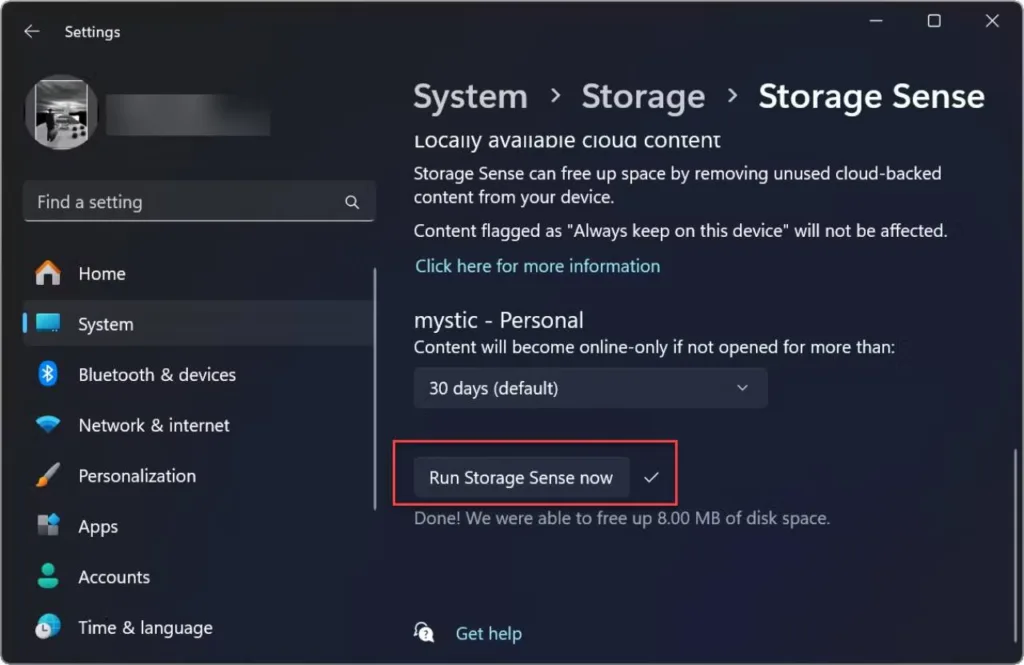This screenshot has width=1024, height=665.
Task: Click the Get help headset icon
Action: (x=424, y=632)
